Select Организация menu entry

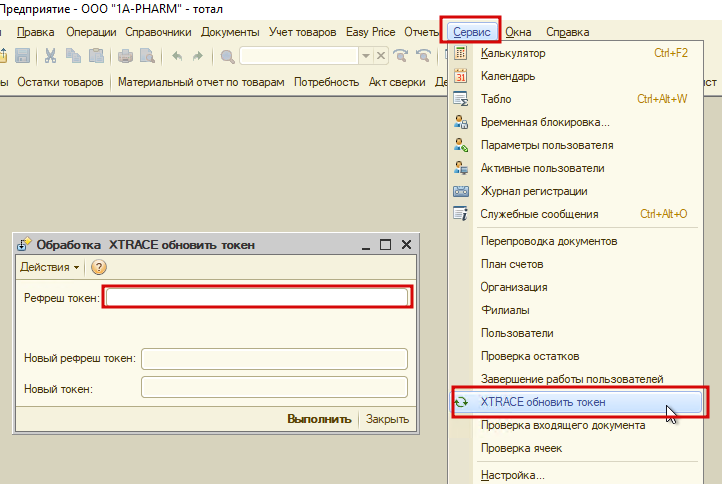[576, 287]
